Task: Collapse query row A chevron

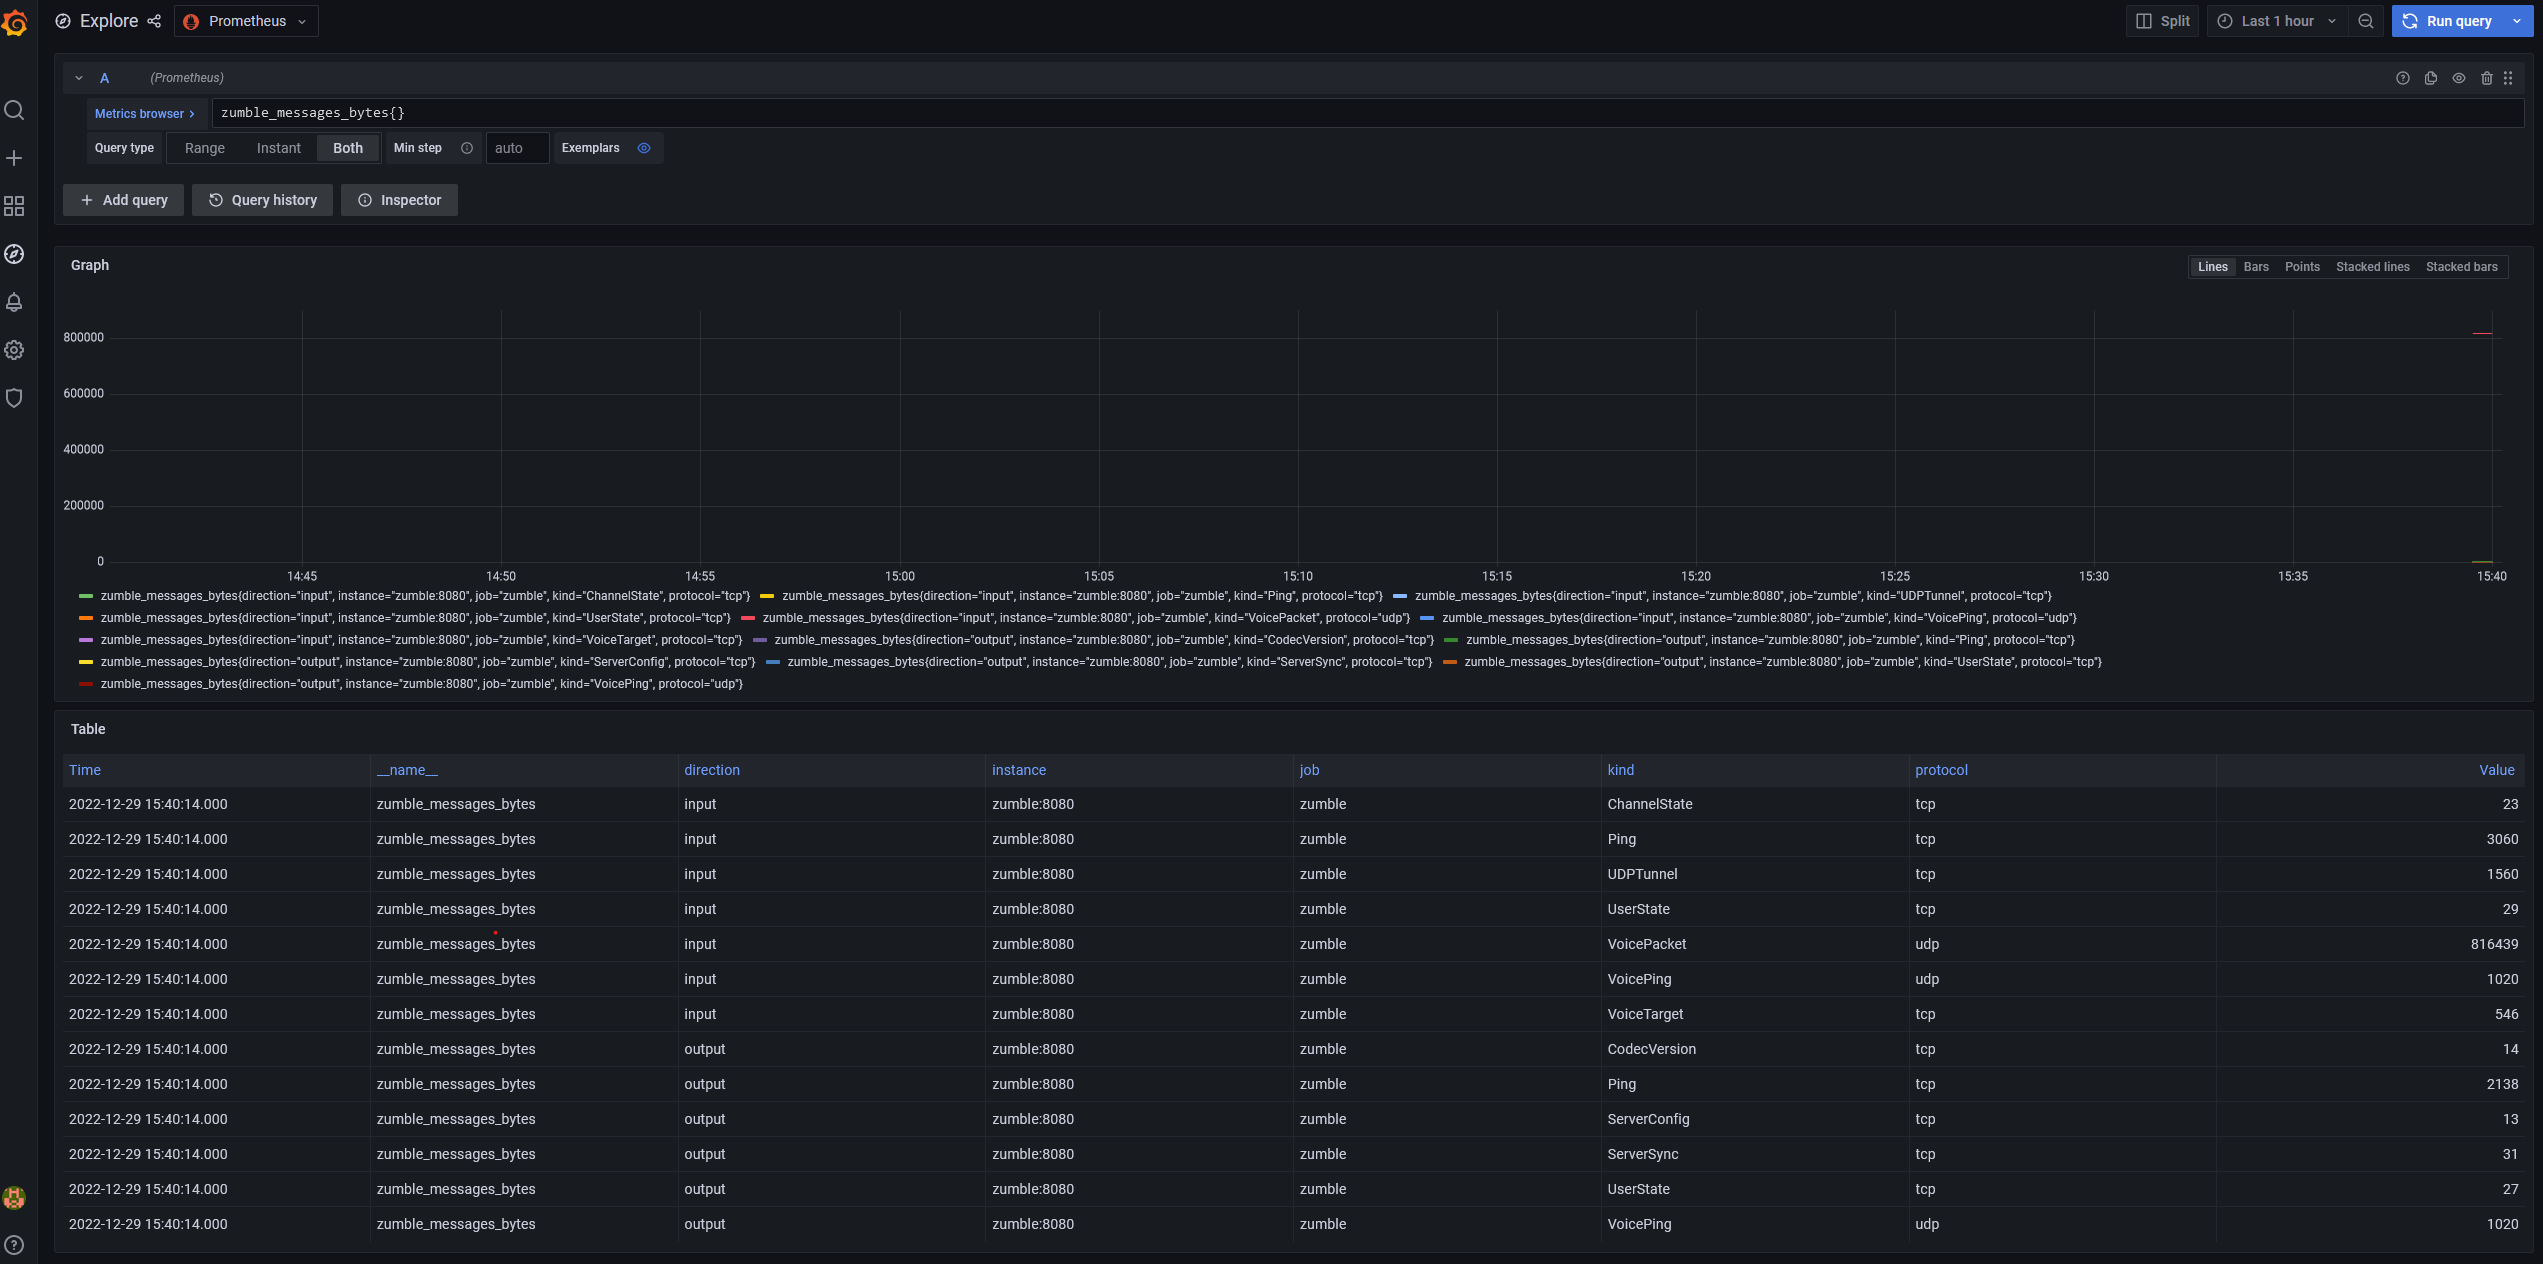Action: point(79,78)
